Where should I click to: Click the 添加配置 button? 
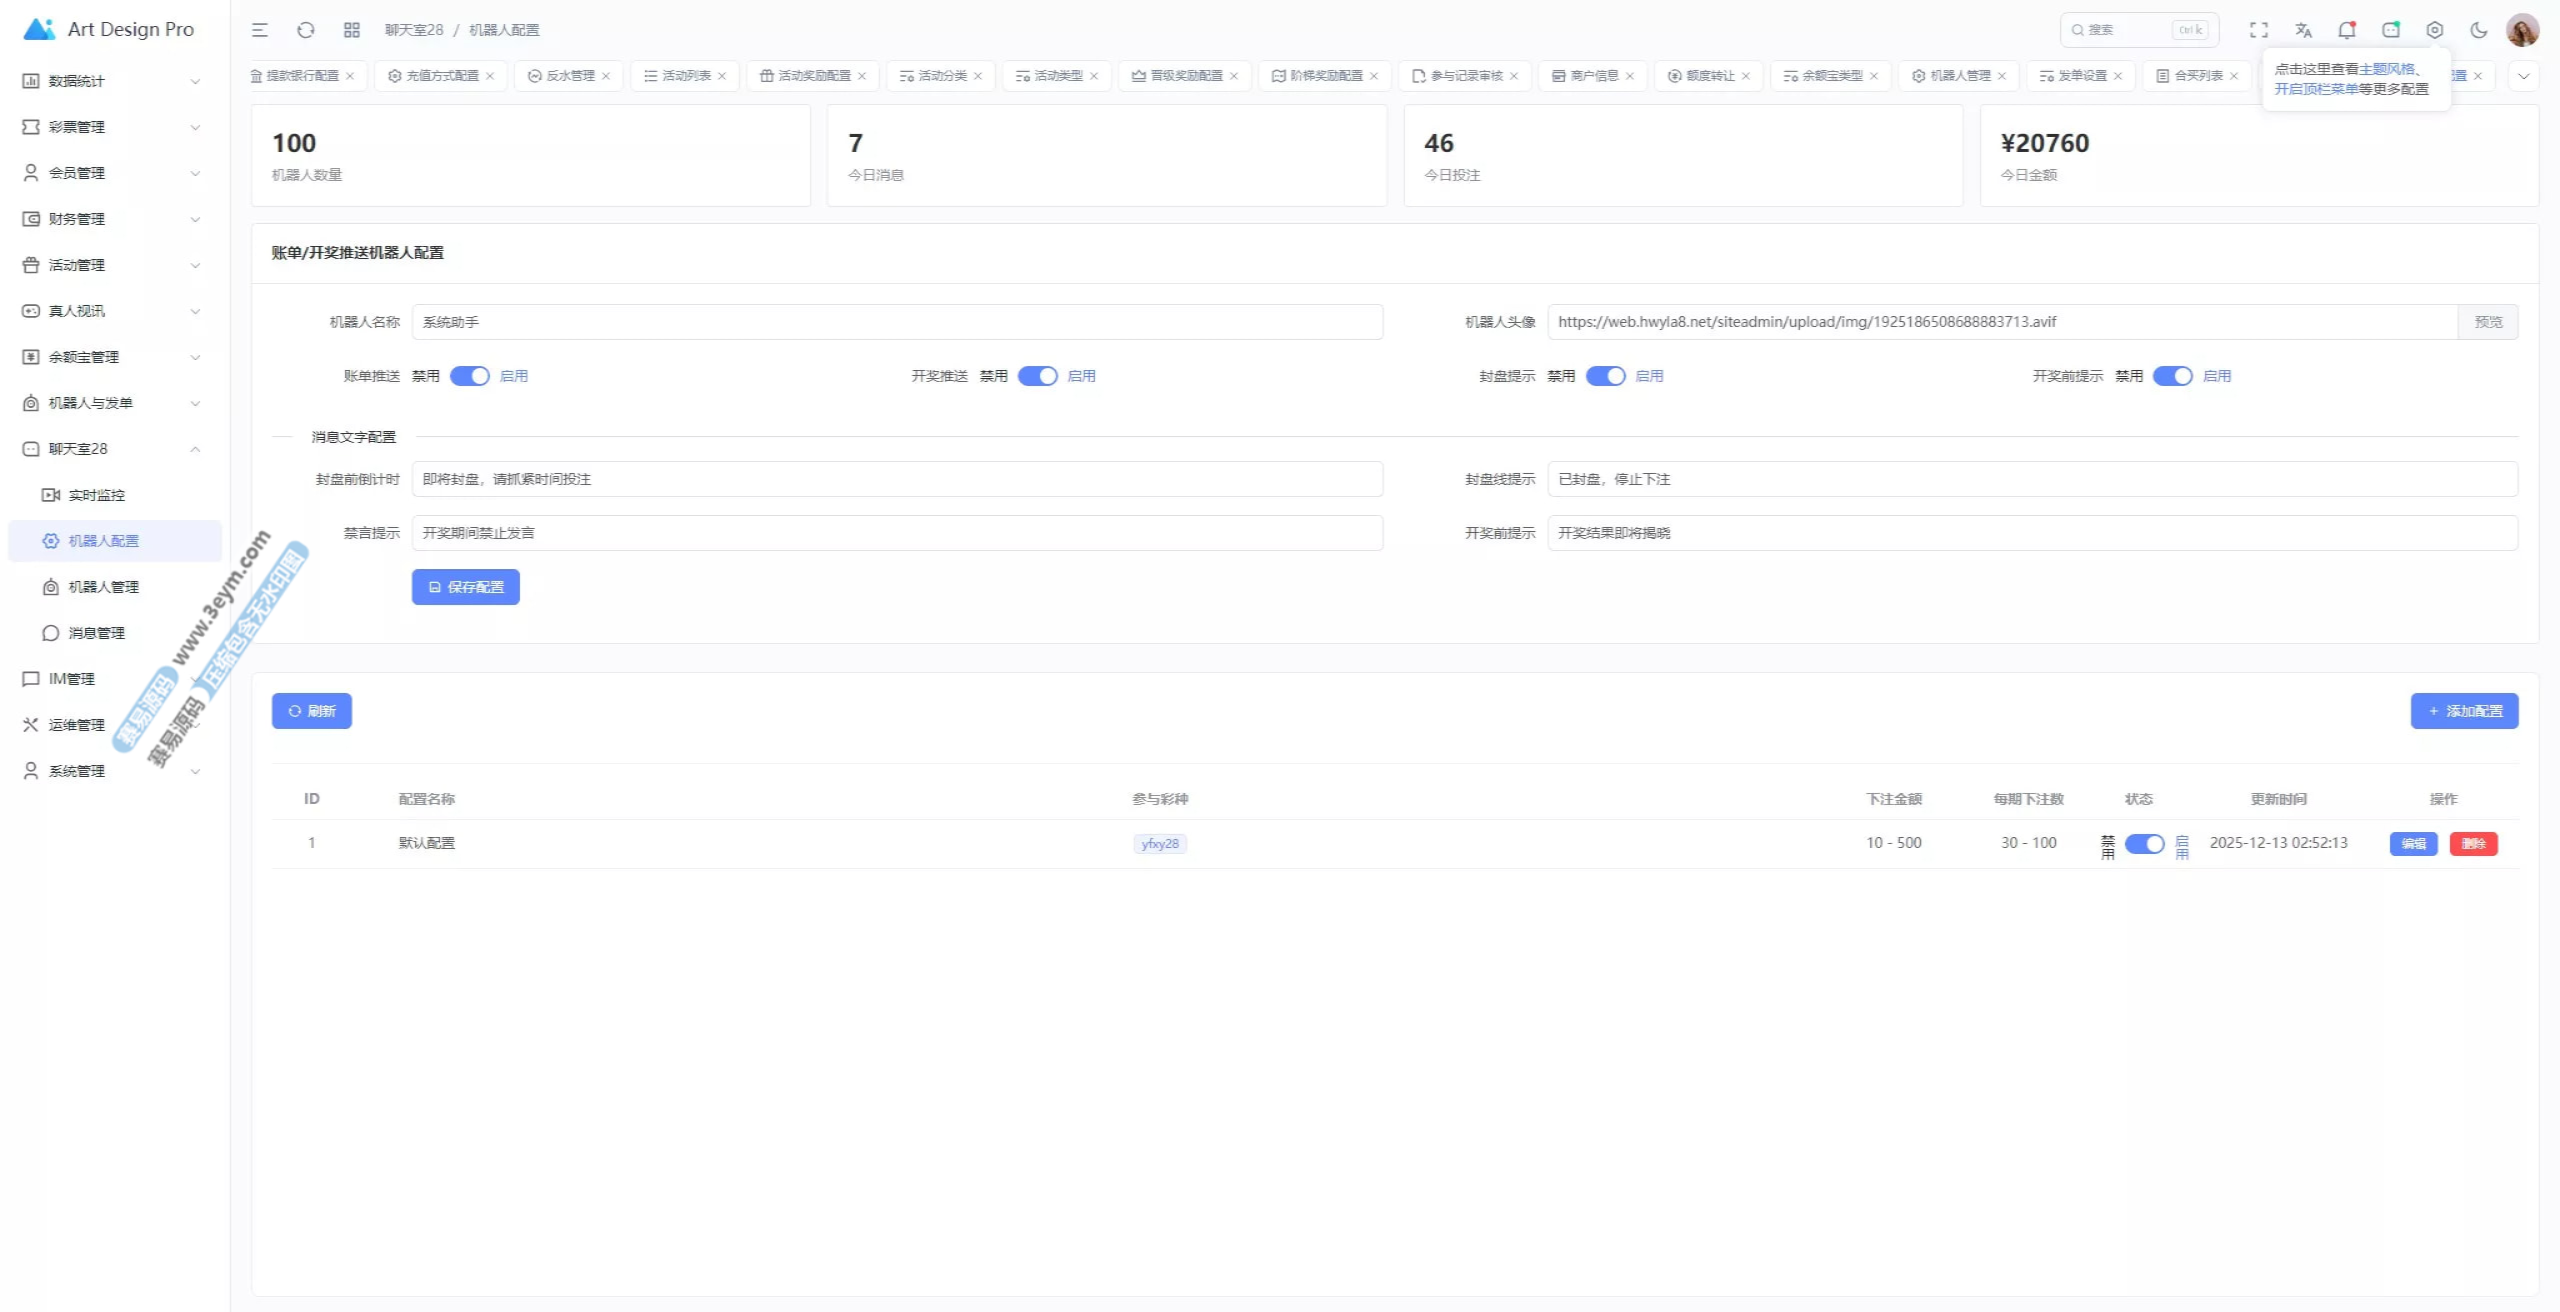point(2464,711)
